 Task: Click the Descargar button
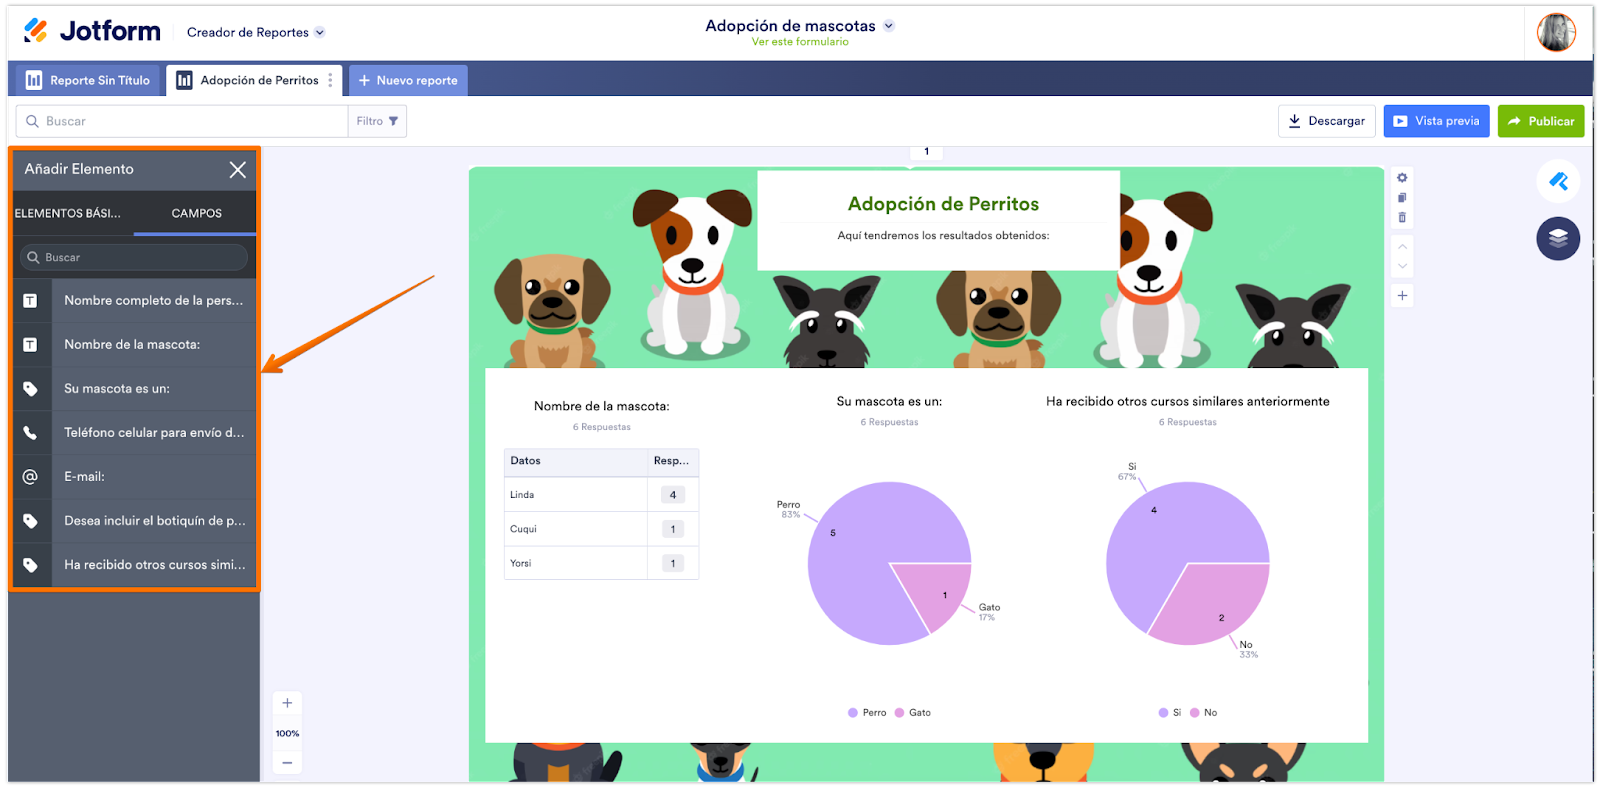pyautogui.click(x=1327, y=121)
